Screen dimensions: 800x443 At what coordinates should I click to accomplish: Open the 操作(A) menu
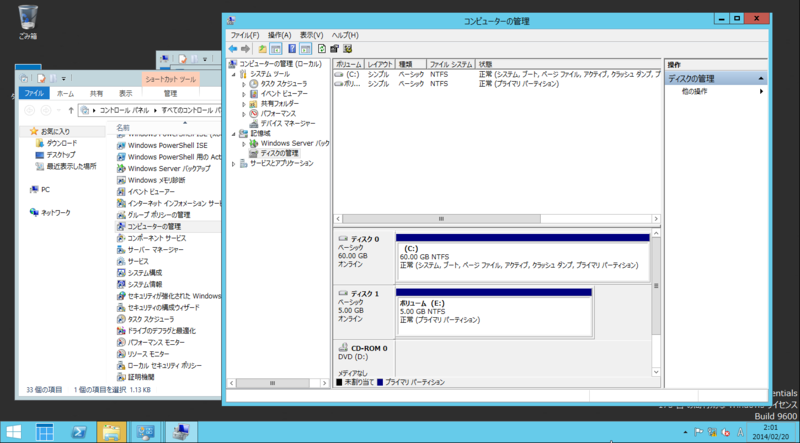coord(280,35)
